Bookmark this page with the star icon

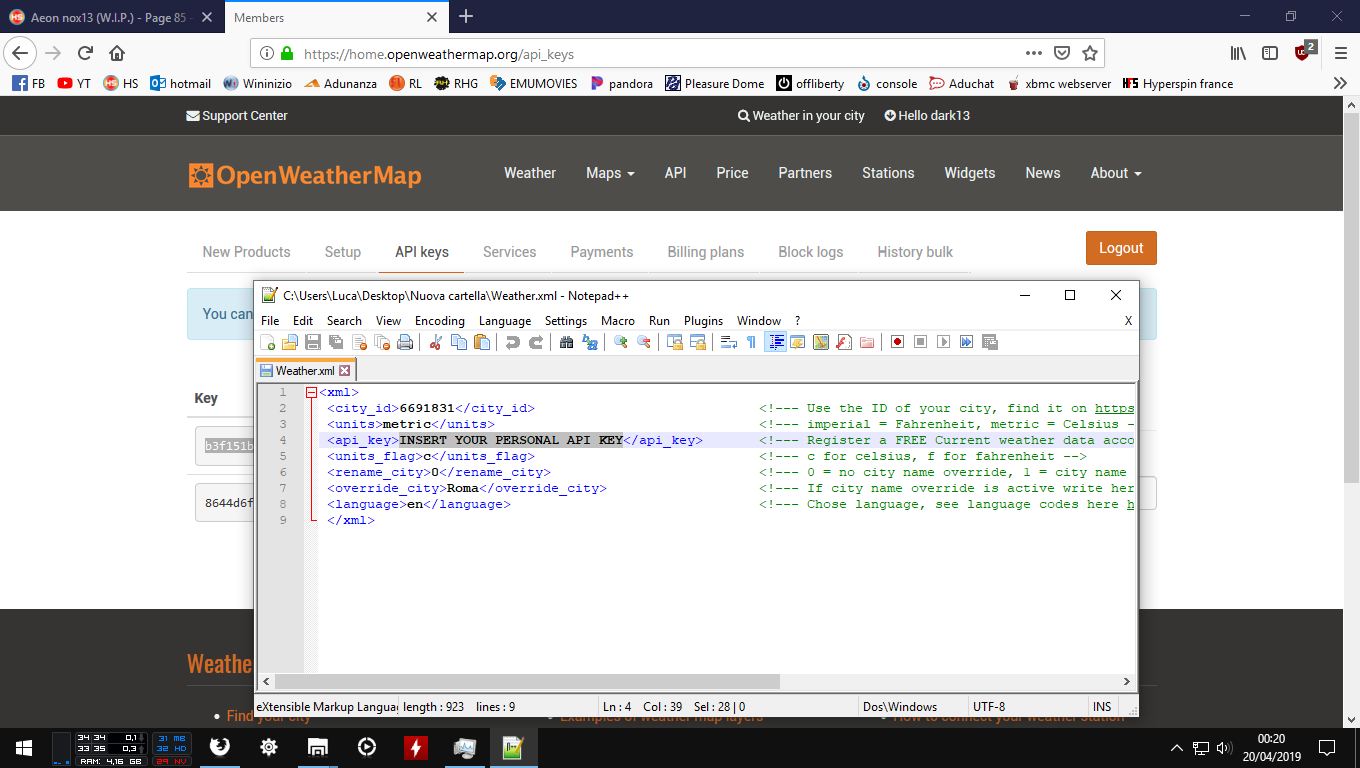[1090, 53]
